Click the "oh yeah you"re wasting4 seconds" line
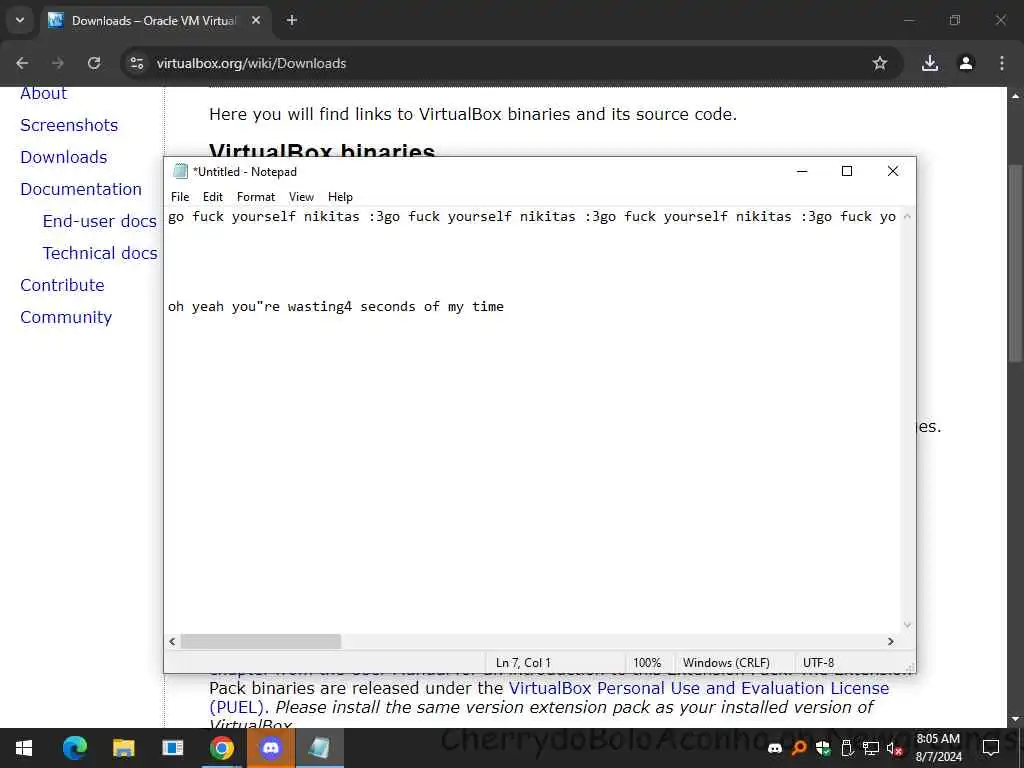Screen dimensions: 1024x768 point(336,306)
